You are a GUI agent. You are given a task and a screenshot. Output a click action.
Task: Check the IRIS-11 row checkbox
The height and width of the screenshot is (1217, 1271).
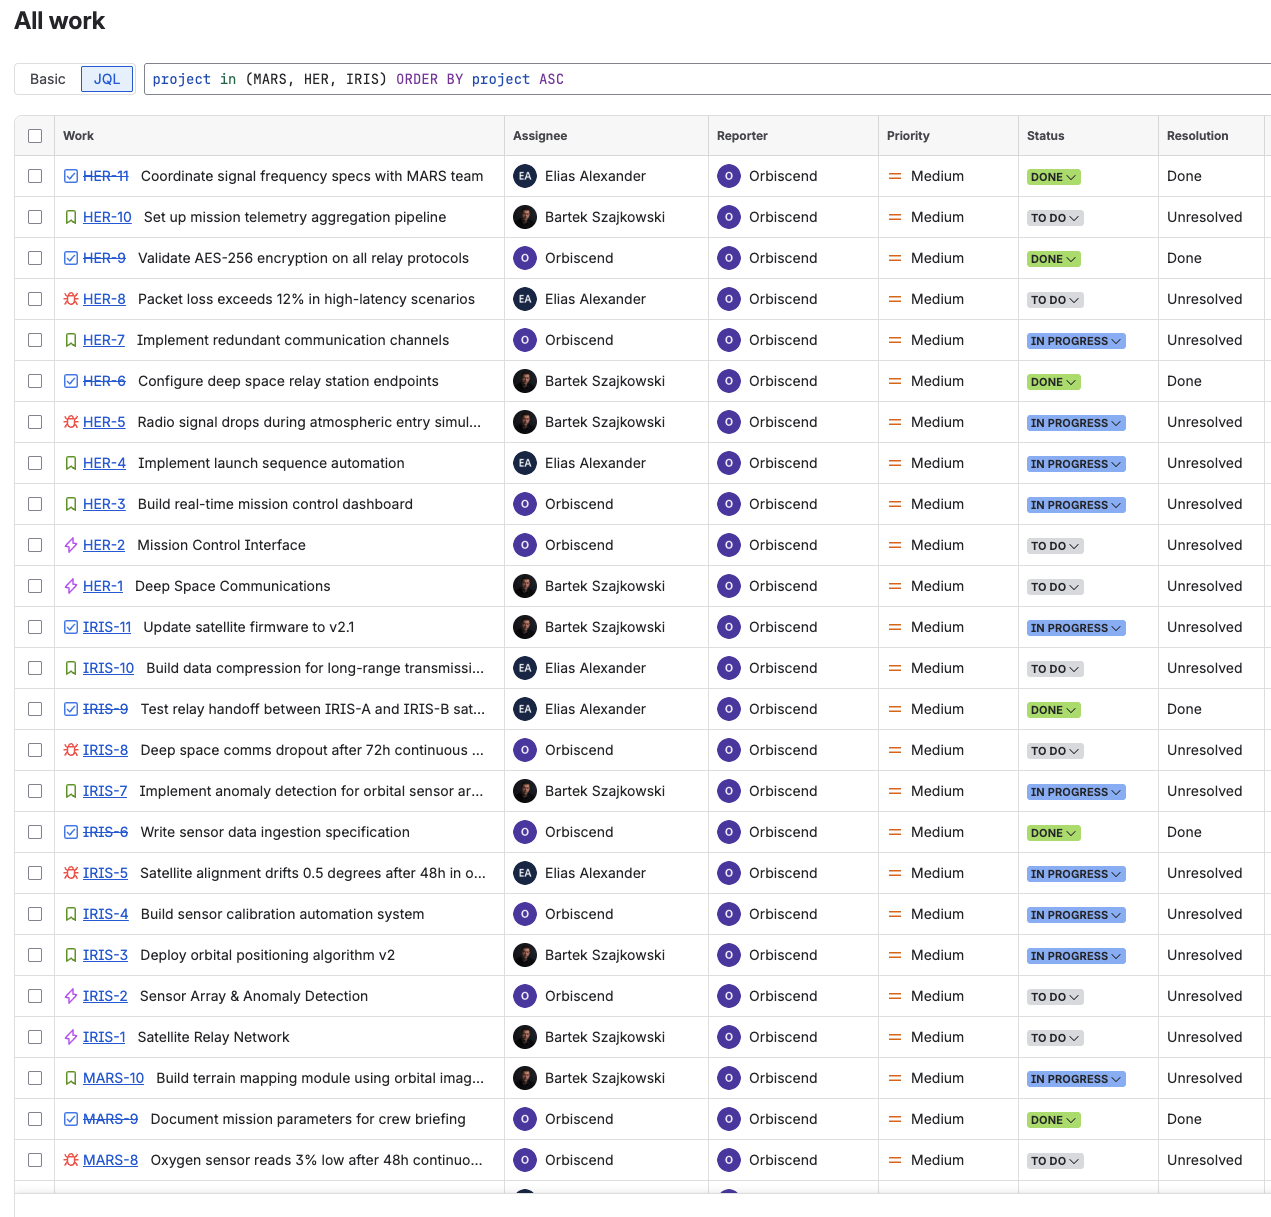(x=35, y=627)
